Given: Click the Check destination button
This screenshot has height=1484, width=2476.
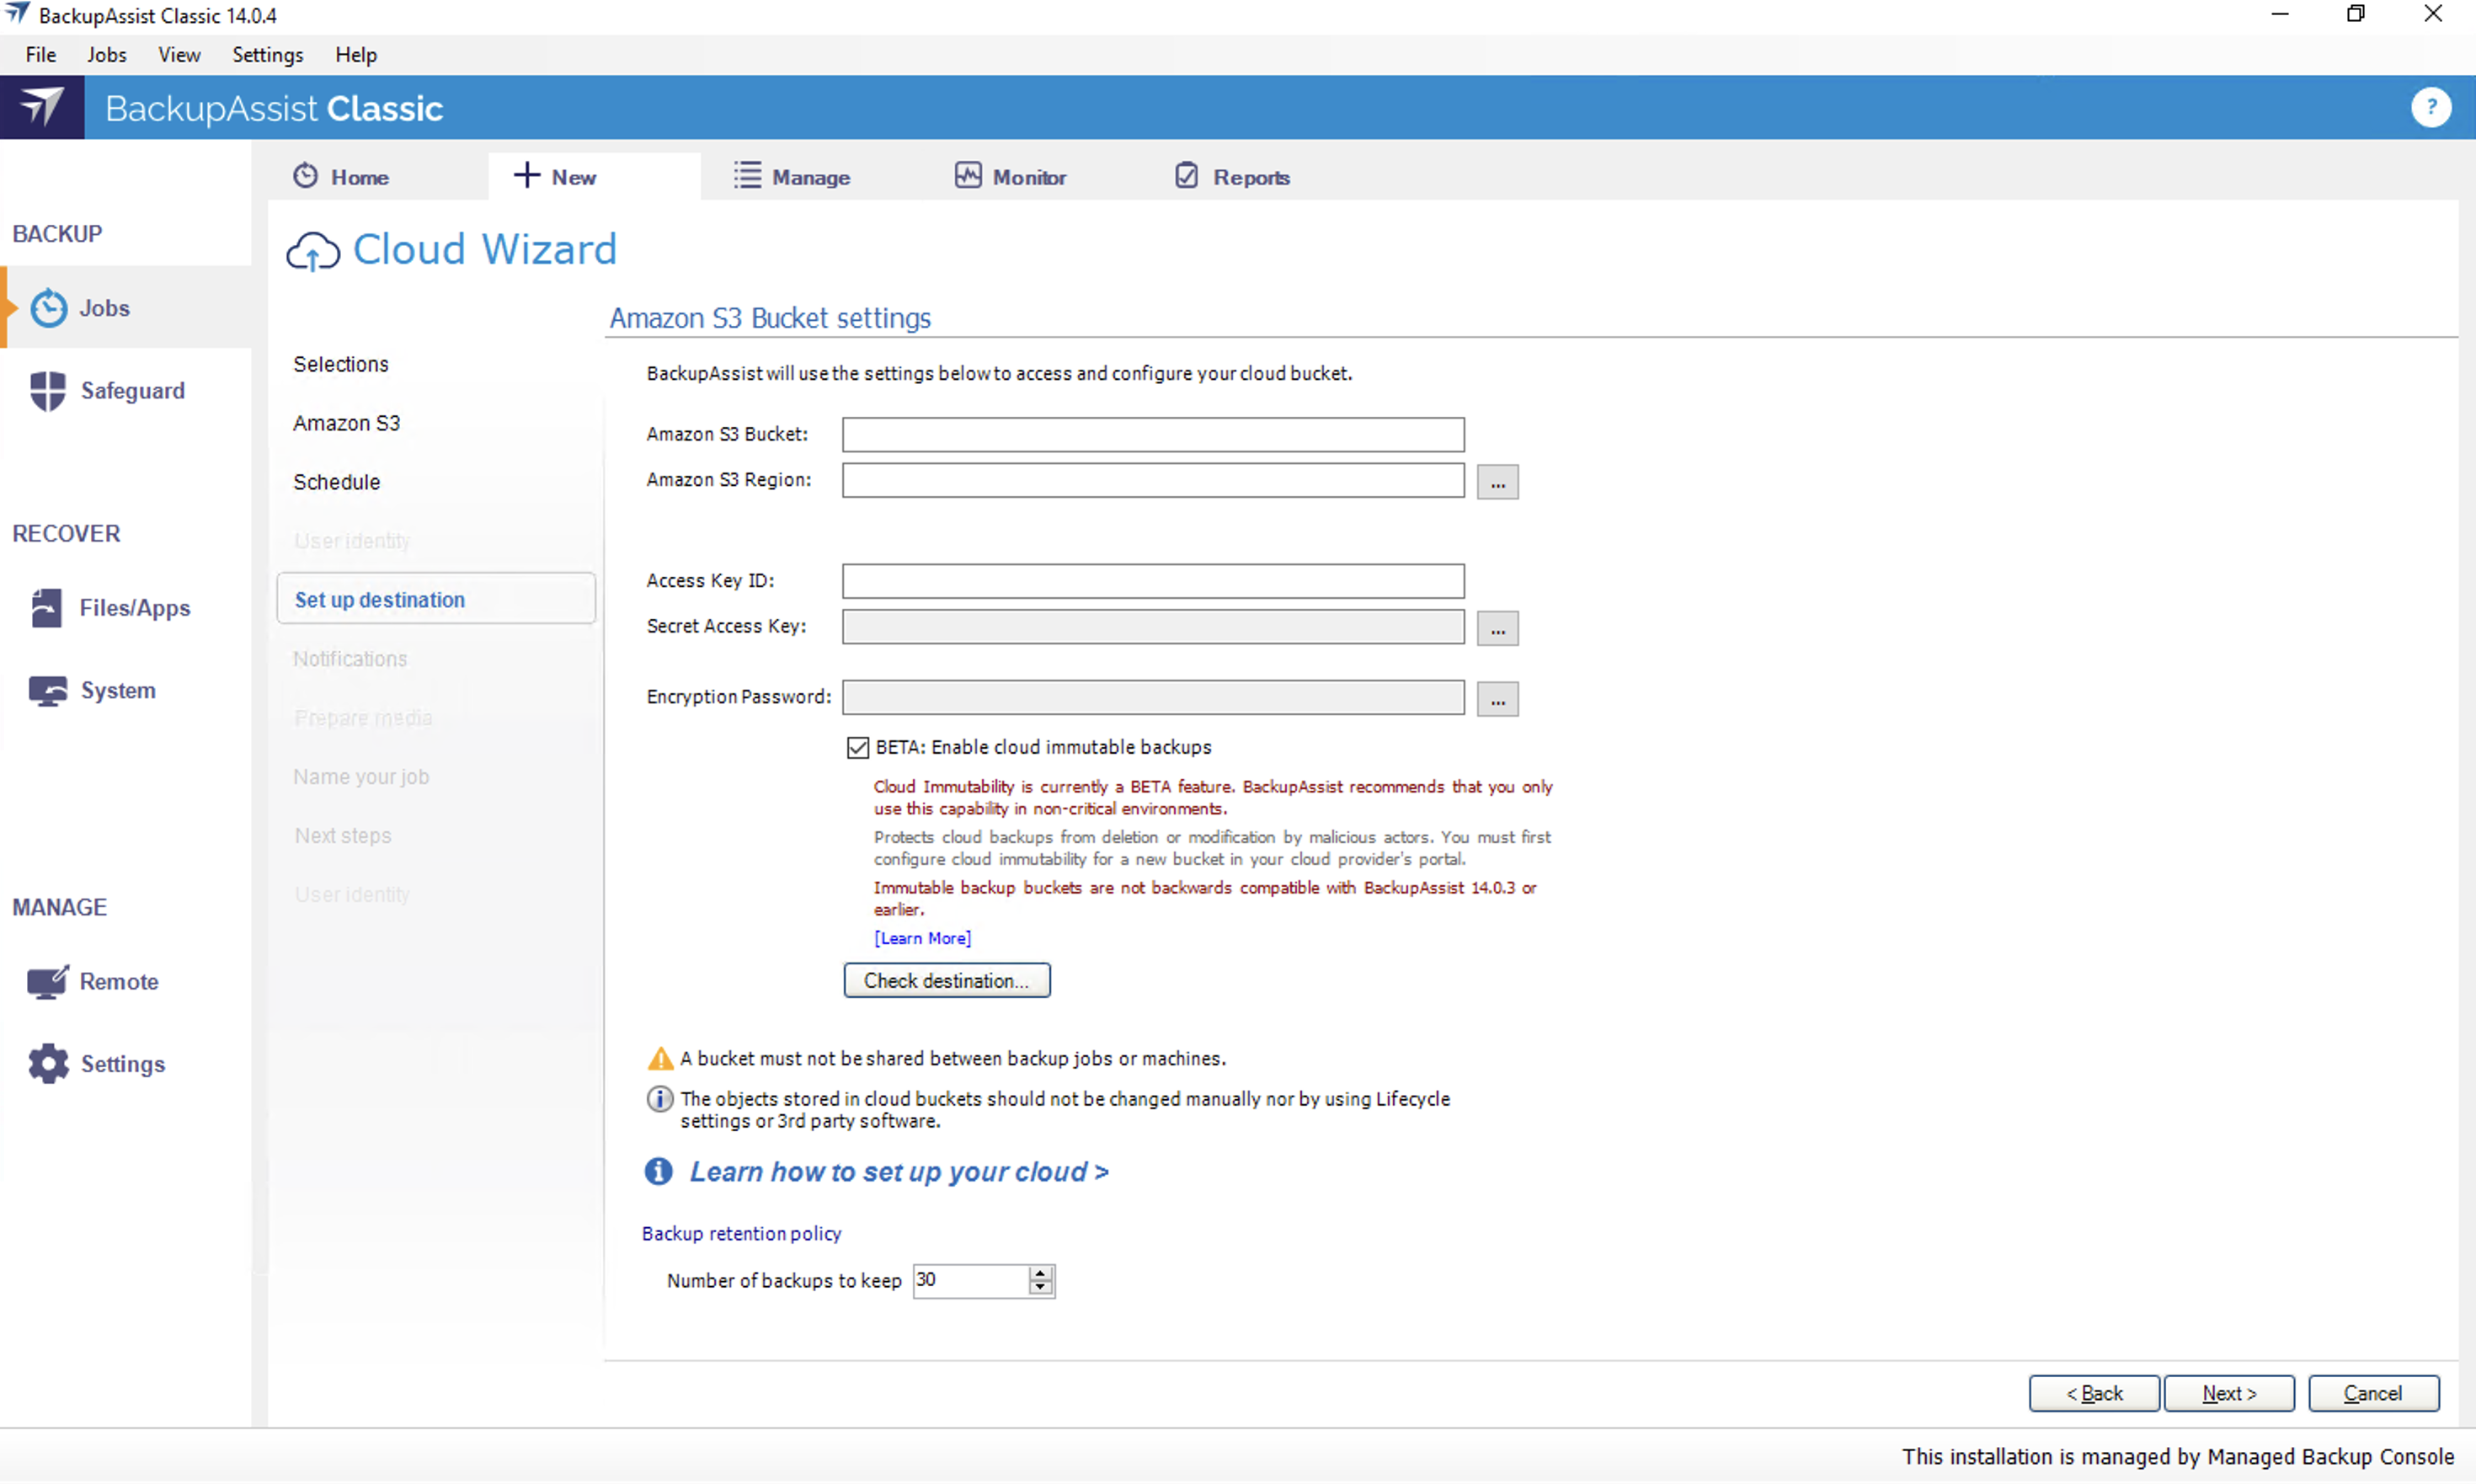Looking at the screenshot, I should coord(946,981).
